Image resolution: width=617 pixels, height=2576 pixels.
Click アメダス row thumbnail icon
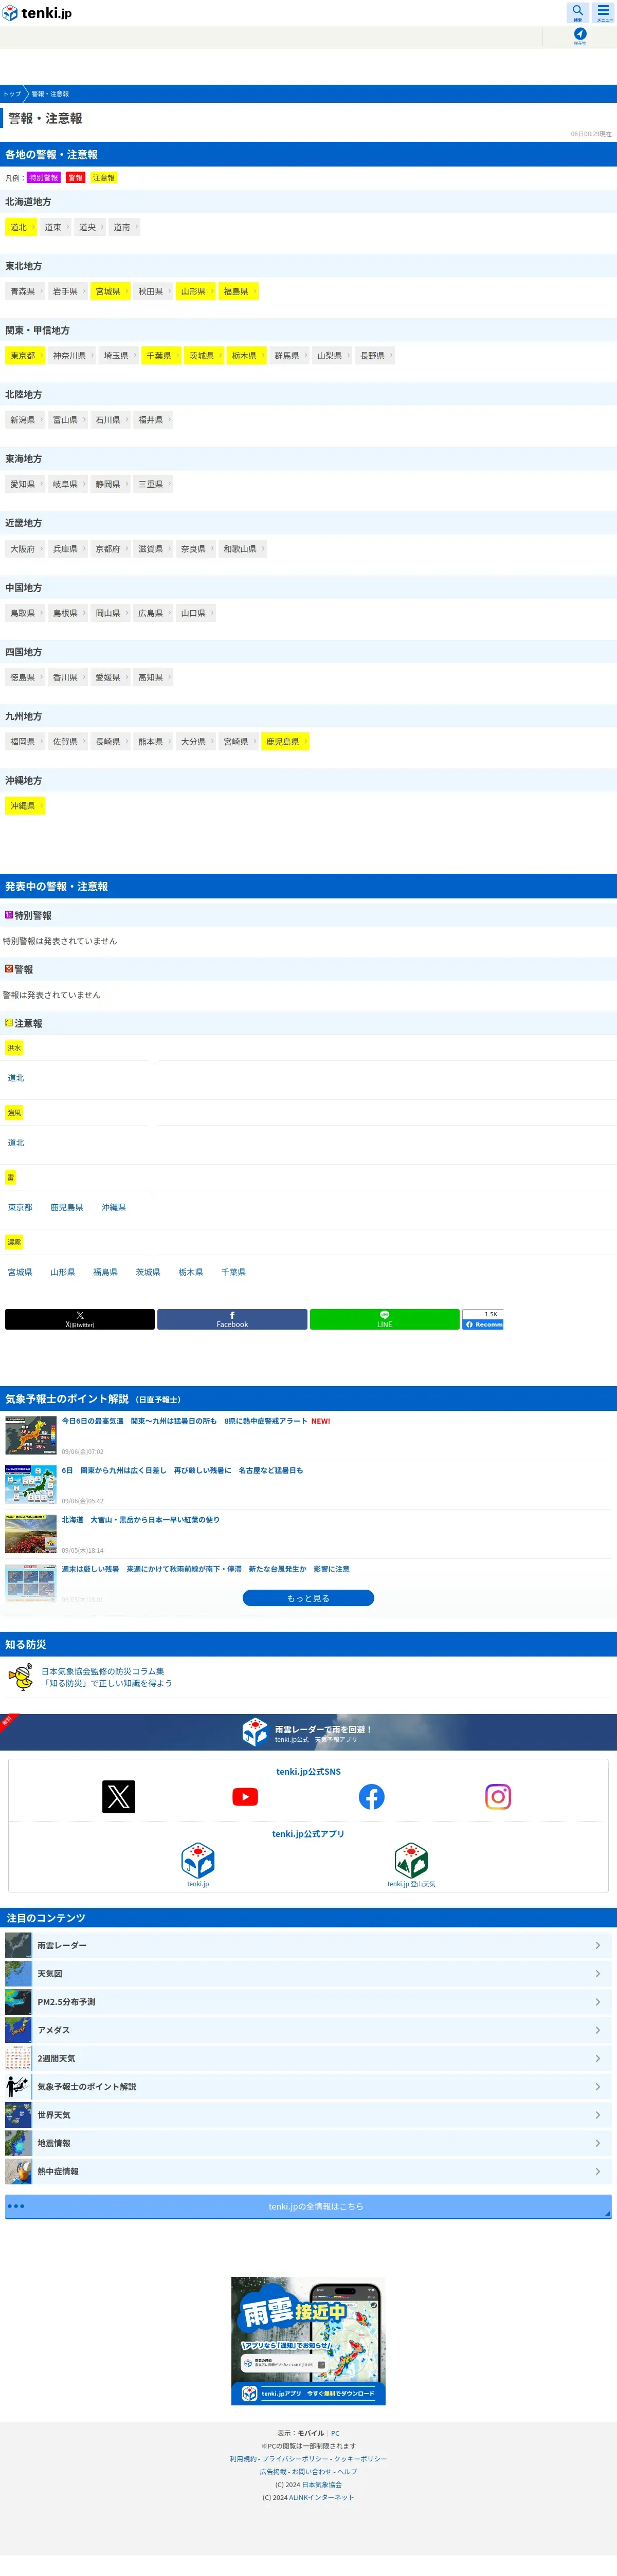coord(18,2030)
